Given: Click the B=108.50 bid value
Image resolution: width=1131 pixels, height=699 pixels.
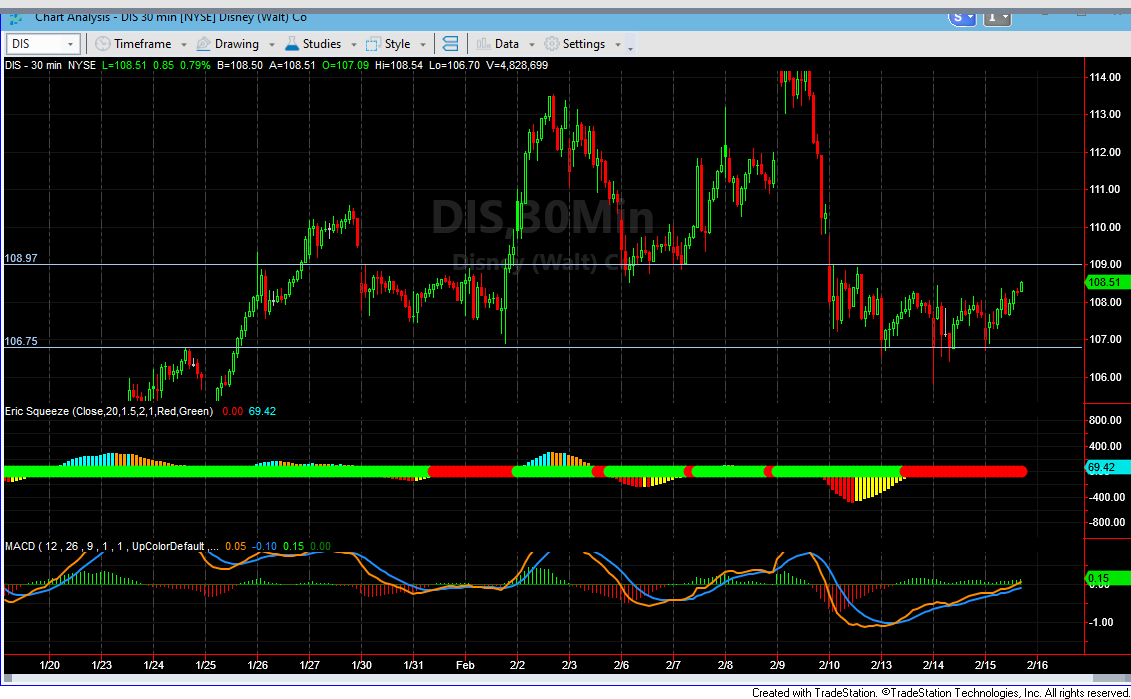Looking at the screenshot, I should pyautogui.click(x=239, y=65).
